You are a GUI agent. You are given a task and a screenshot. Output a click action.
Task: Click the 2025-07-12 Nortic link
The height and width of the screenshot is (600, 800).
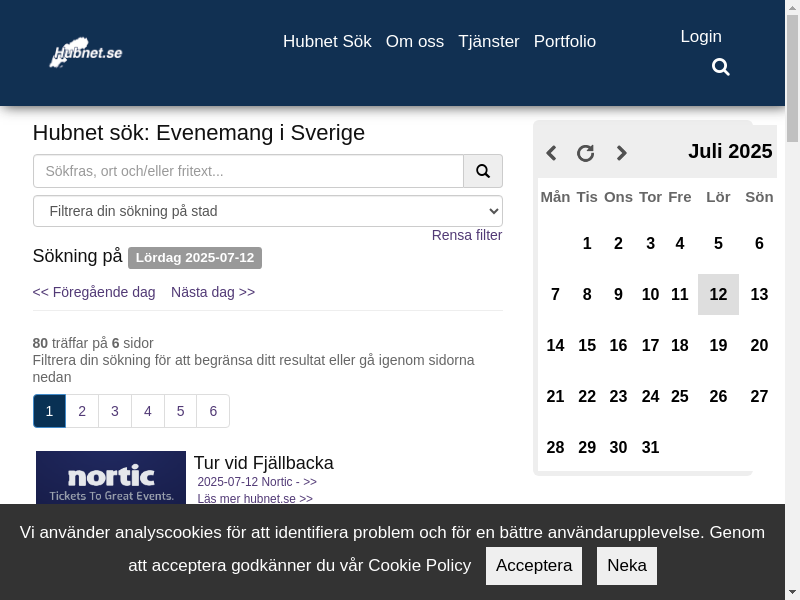click(x=257, y=482)
